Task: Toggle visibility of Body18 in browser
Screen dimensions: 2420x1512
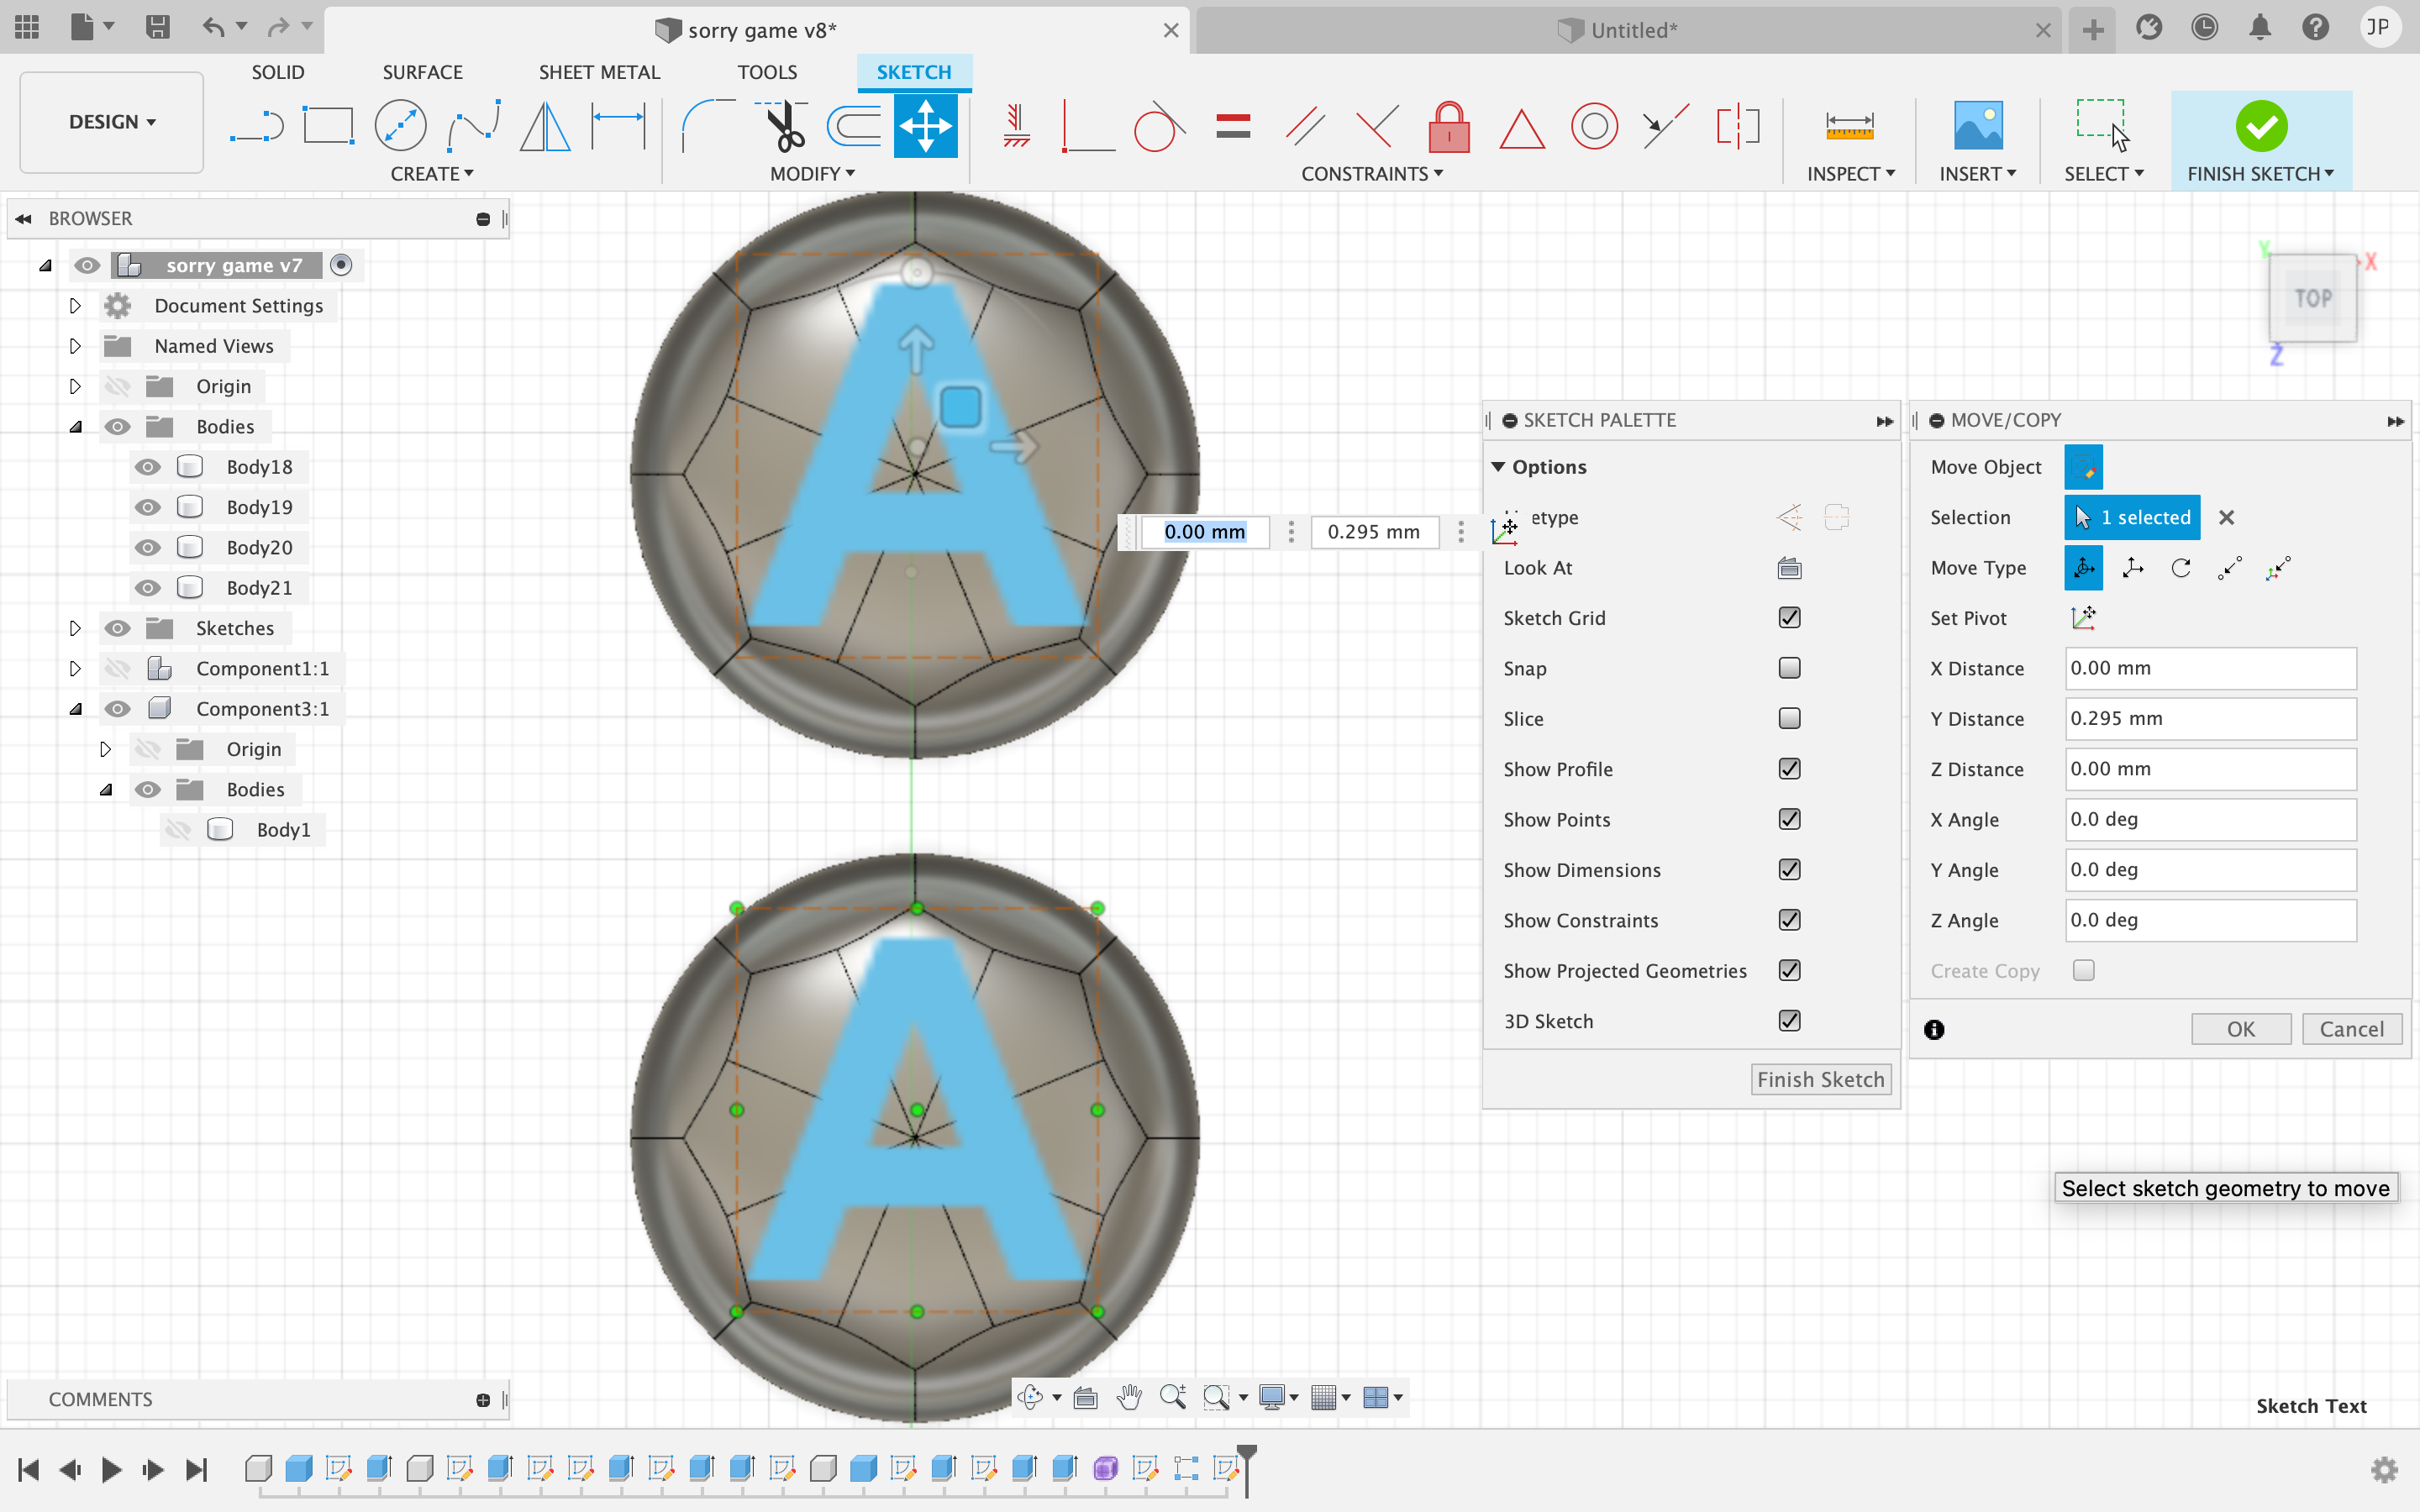Action: pyautogui.click(x=146, y=465)
